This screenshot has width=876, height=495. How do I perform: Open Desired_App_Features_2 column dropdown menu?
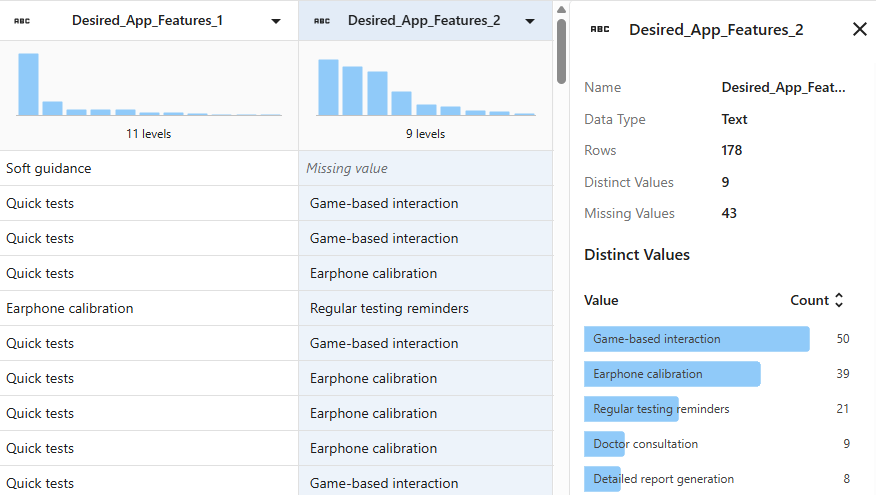click(x=530, y=21)
